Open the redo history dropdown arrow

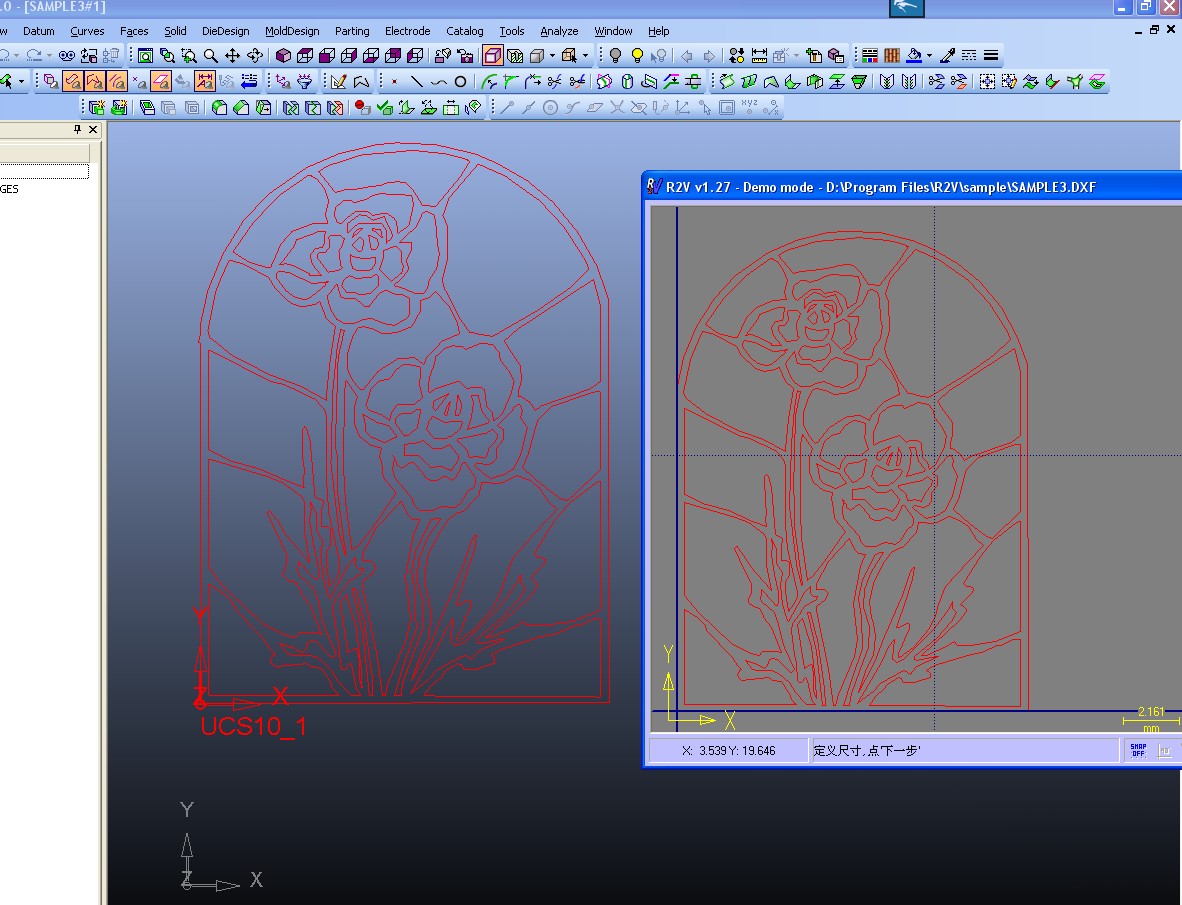tap(49, 56)
